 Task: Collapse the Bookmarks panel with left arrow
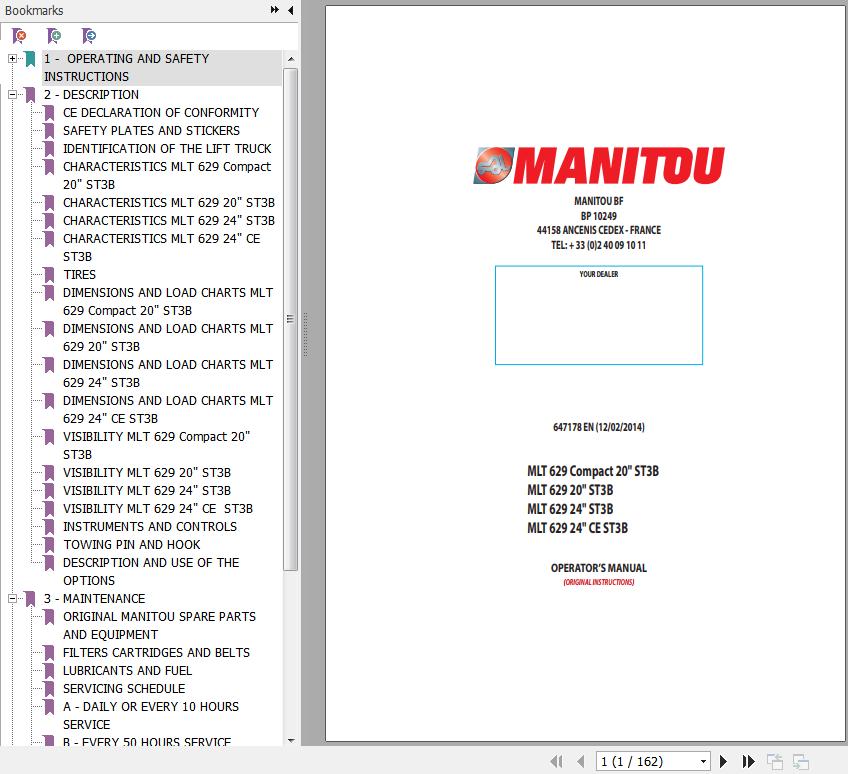pos(291,10)
